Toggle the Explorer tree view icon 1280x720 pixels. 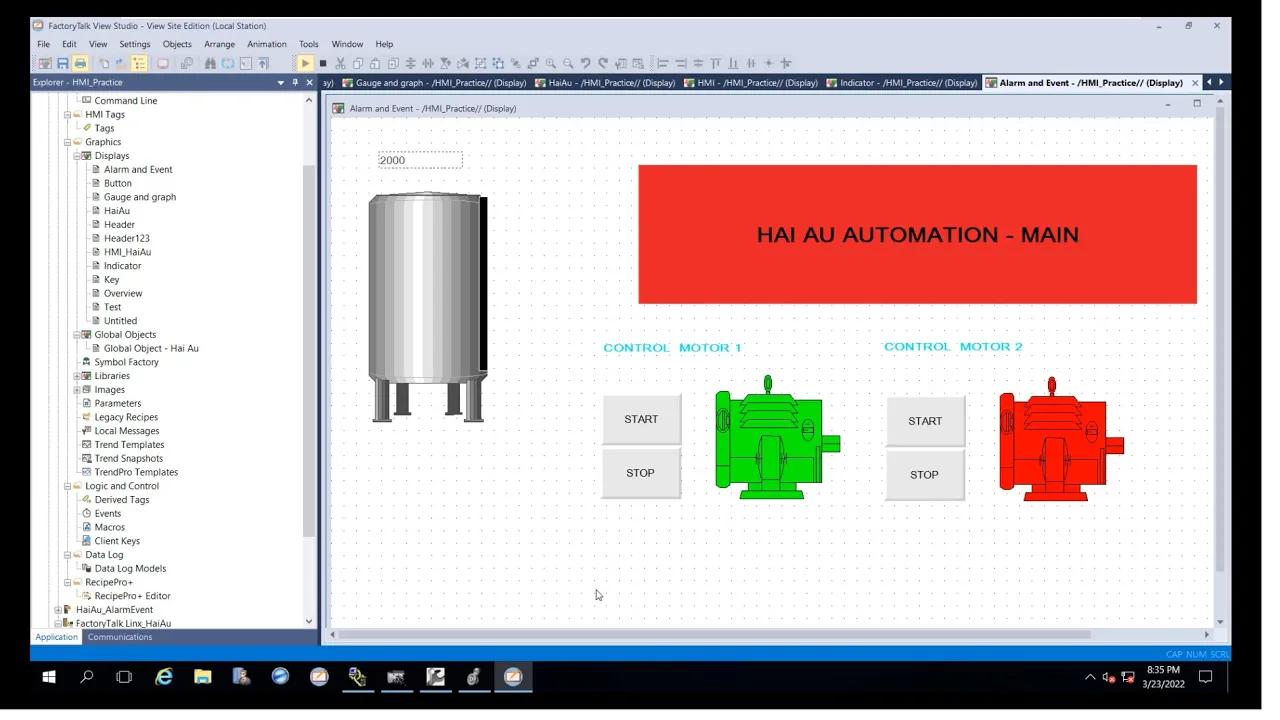click(x=139, y=63)
